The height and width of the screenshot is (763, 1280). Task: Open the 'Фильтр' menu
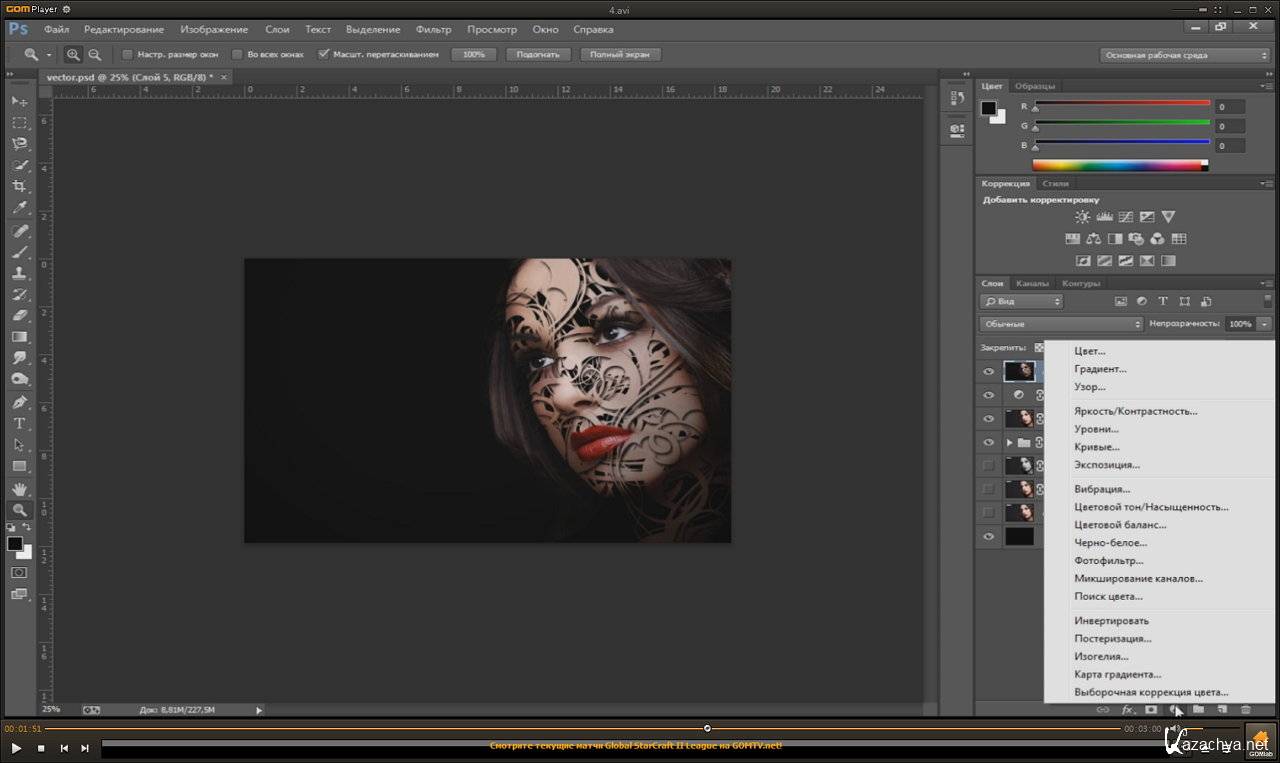[433, 30]
